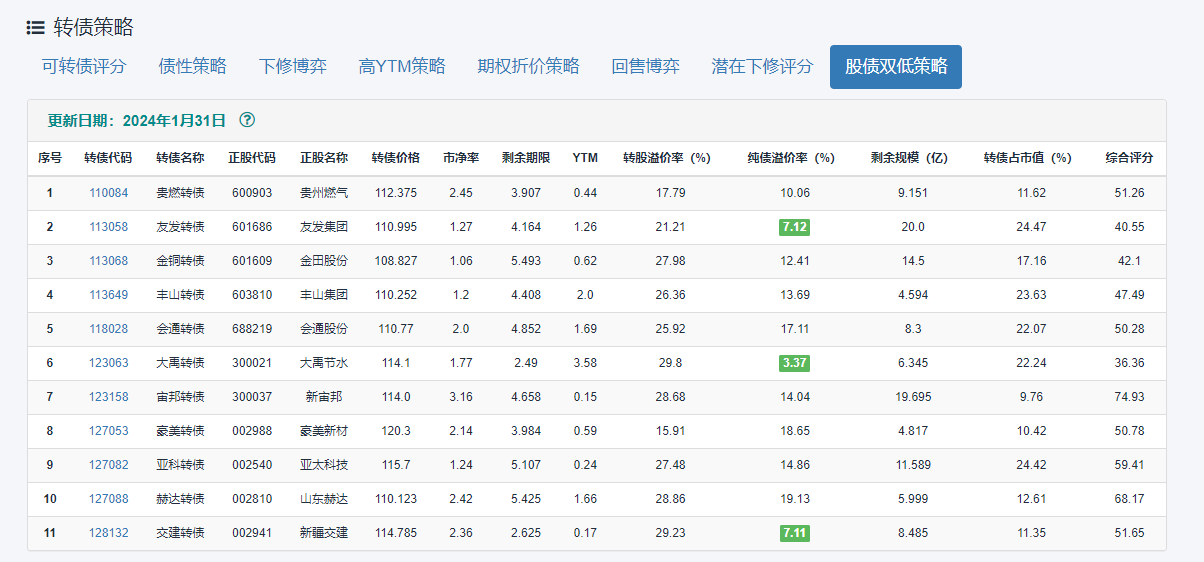Click bond code 127088 link
The image size is (1204, 562).
click(x=108, y=499)
